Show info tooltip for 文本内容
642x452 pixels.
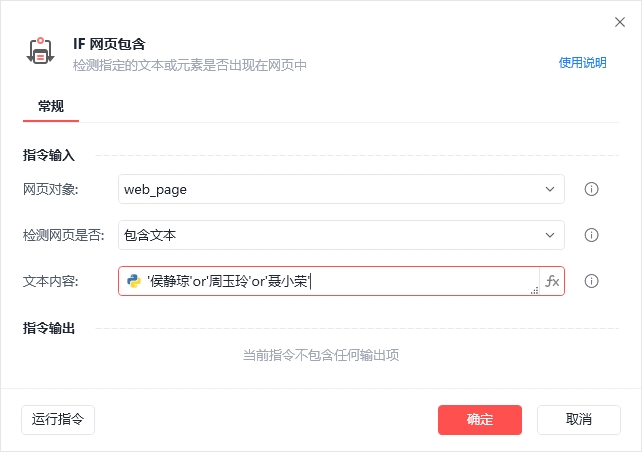click(x=591, y=281)
